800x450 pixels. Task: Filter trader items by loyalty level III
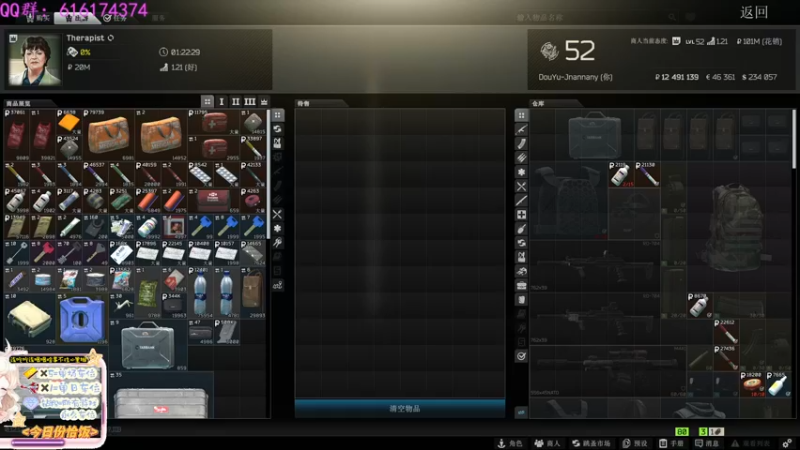[x=249, y=102]
